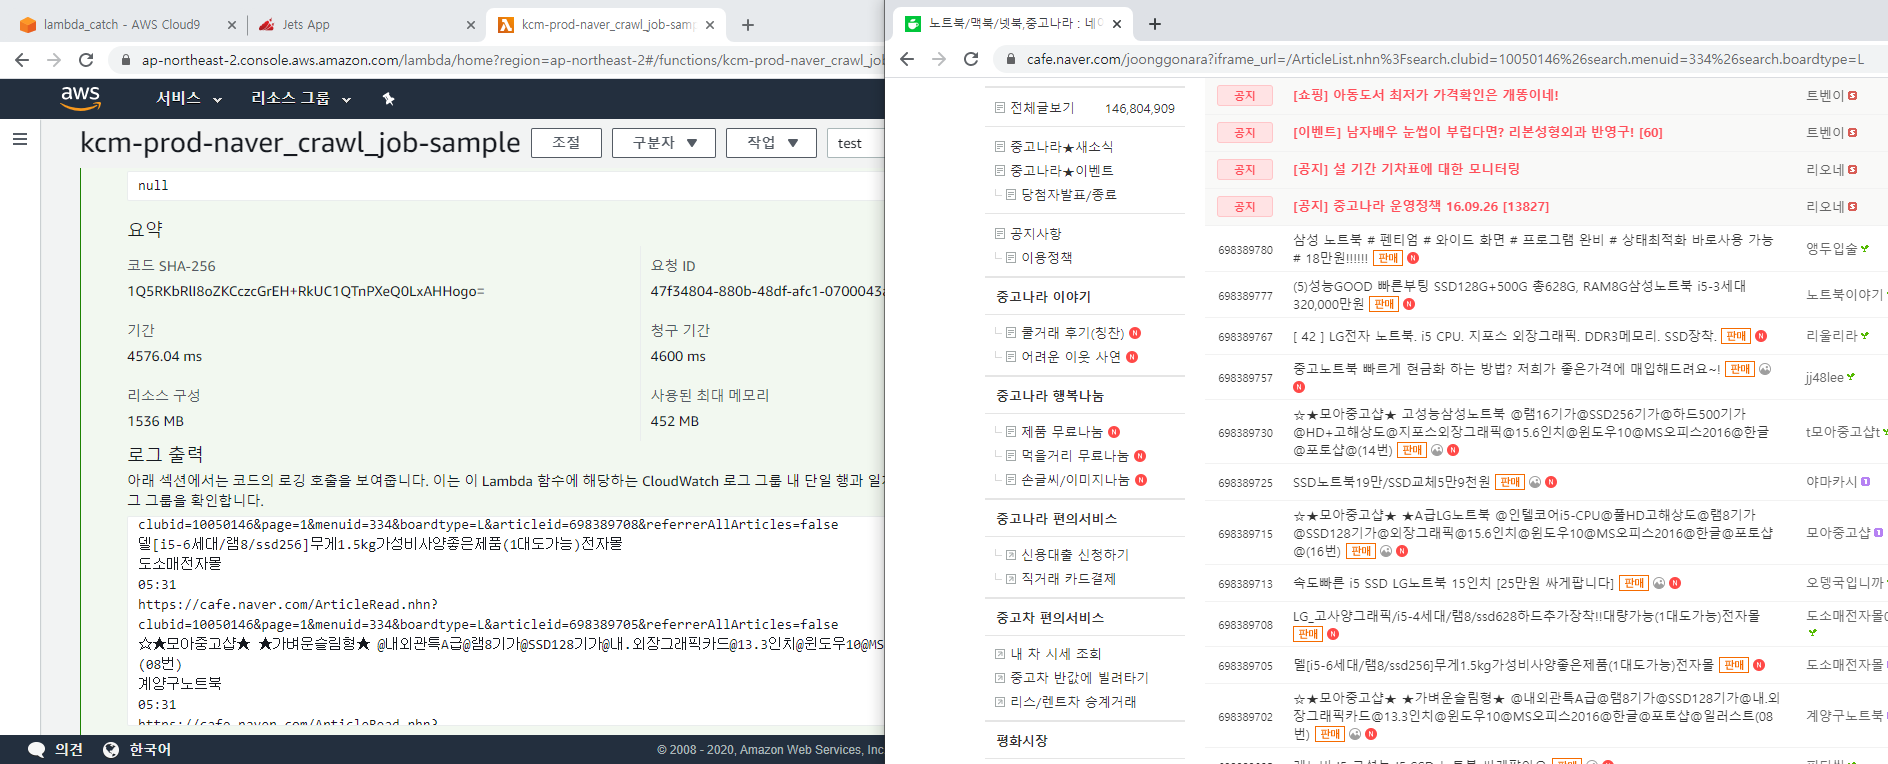This screenshot has width=1888, height=764.
Task: Open new tab in the Naver browser window
Action: pyautogui.click(x=1155, y=24)
